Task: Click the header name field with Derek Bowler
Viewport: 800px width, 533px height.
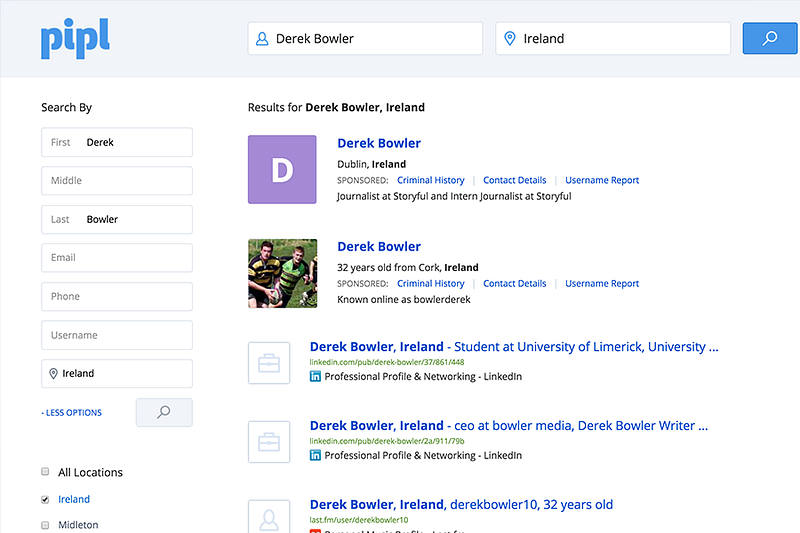Action: [x=365, y=38]
